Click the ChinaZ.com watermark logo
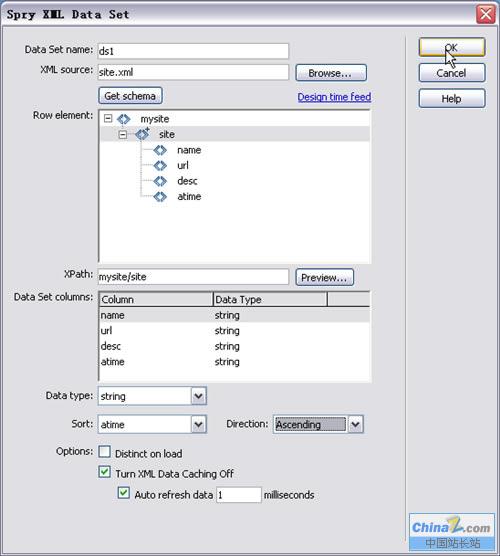This screenshot has width=500, height=556. (451, 532)
